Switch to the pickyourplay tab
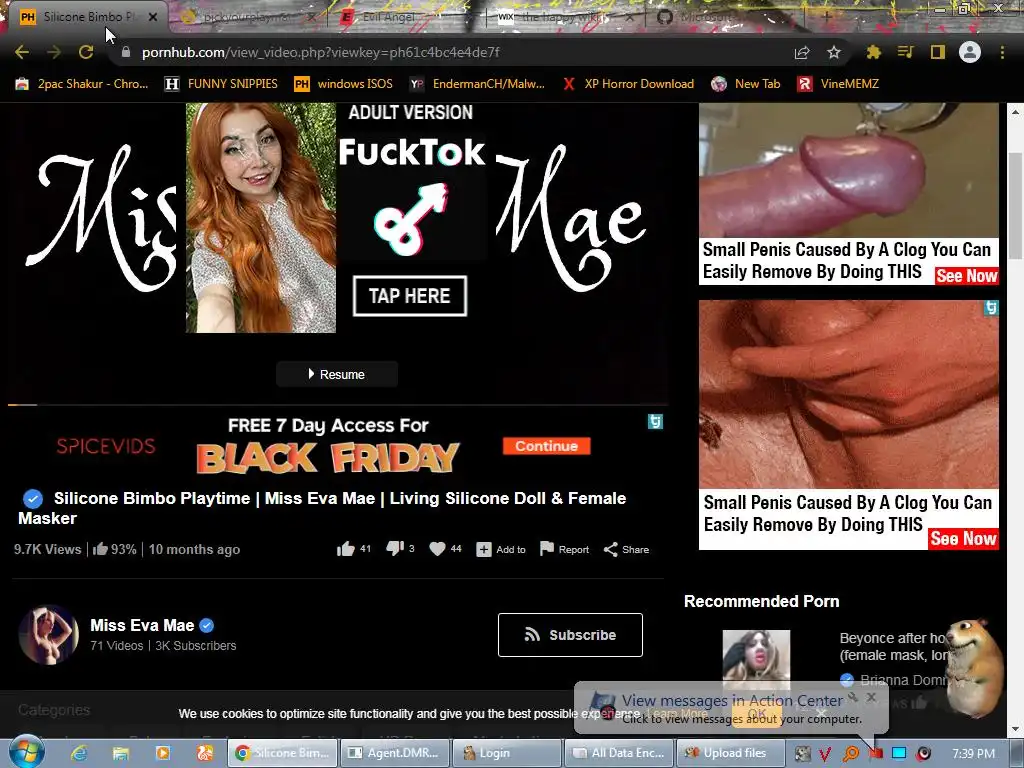 click(247, 18)
